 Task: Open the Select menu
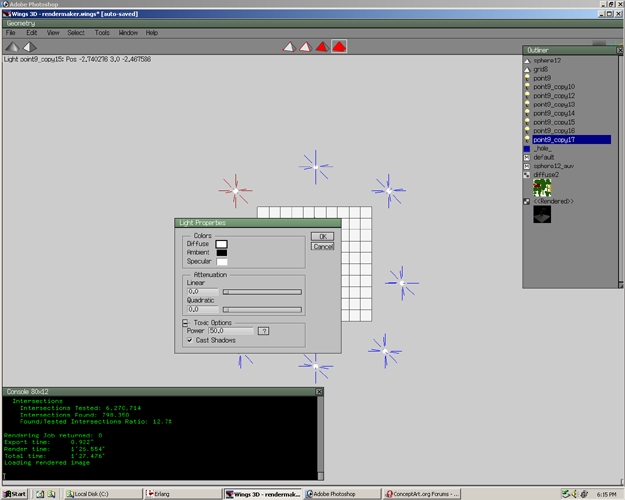(76, 33)
